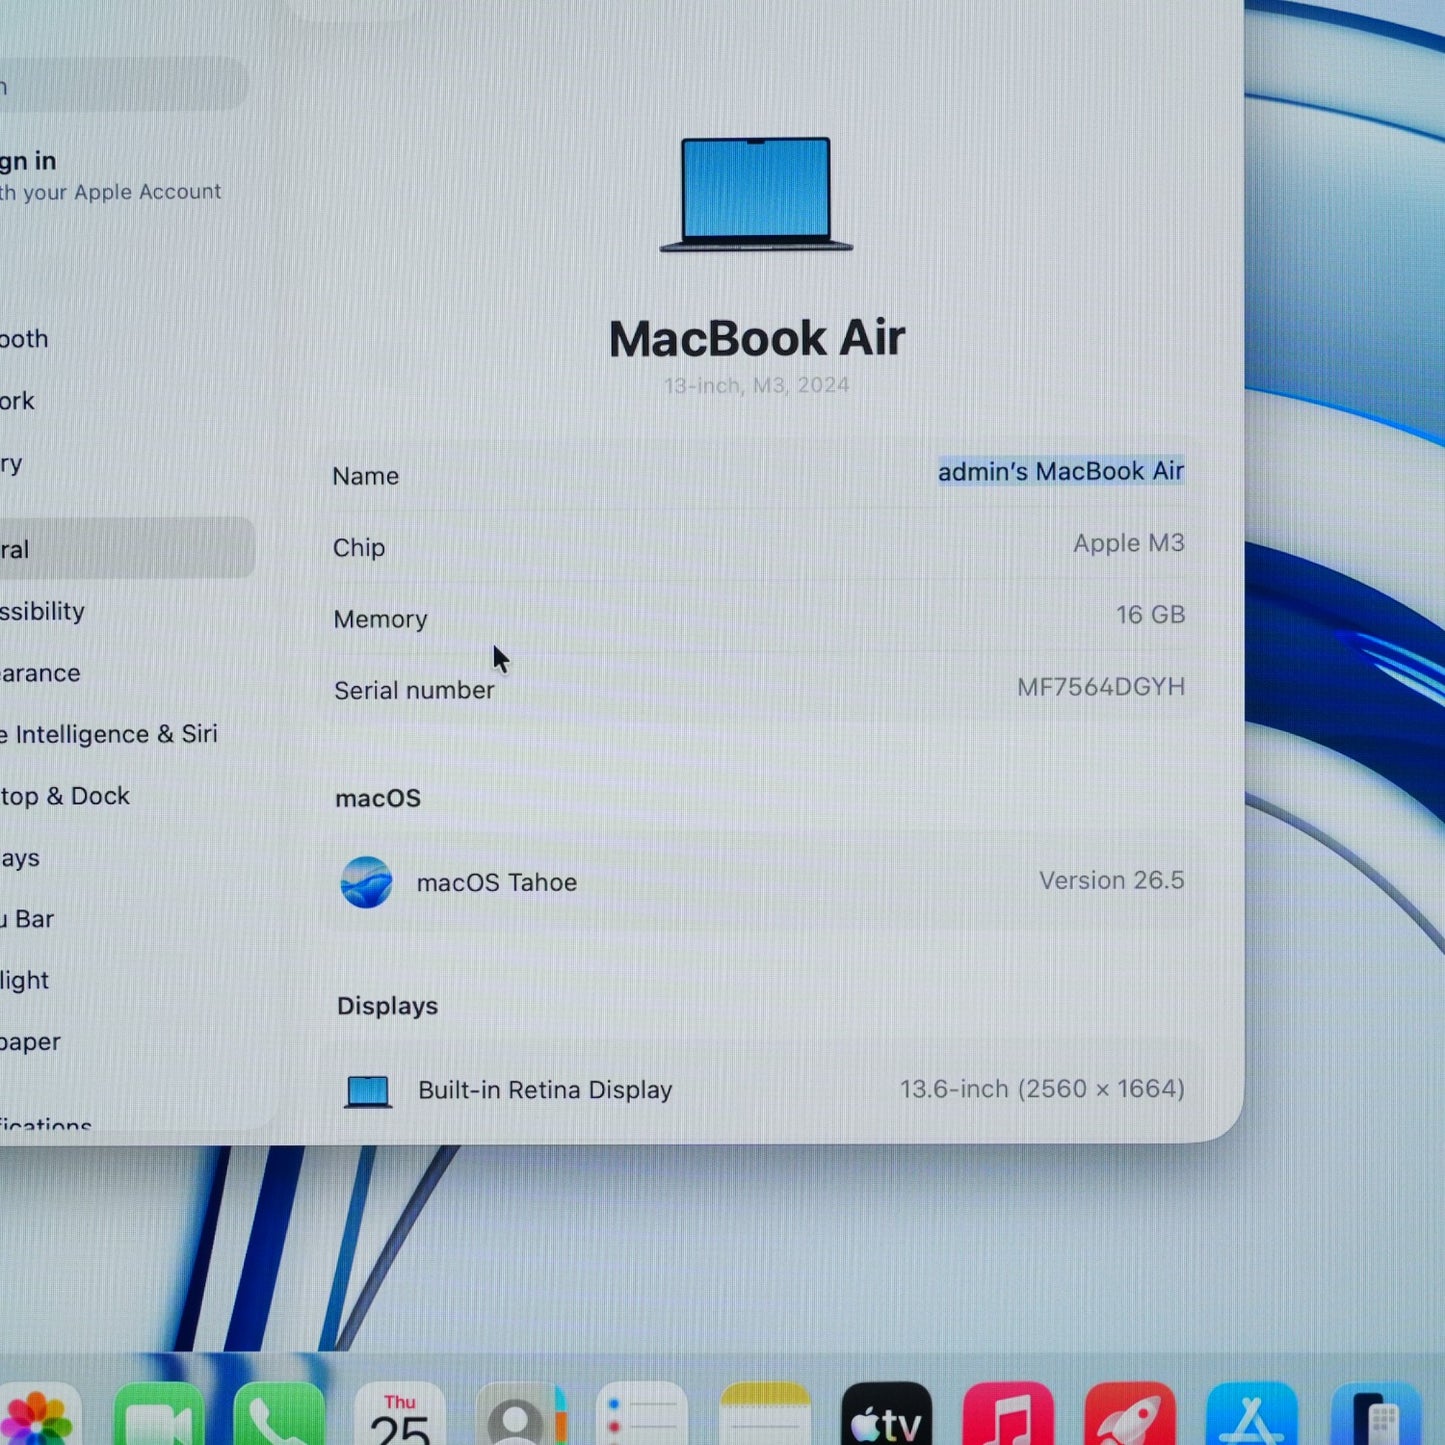
Task: Click the 13.6-inch (2560 × 1664) resolution text
Action: (1042, 1089)
